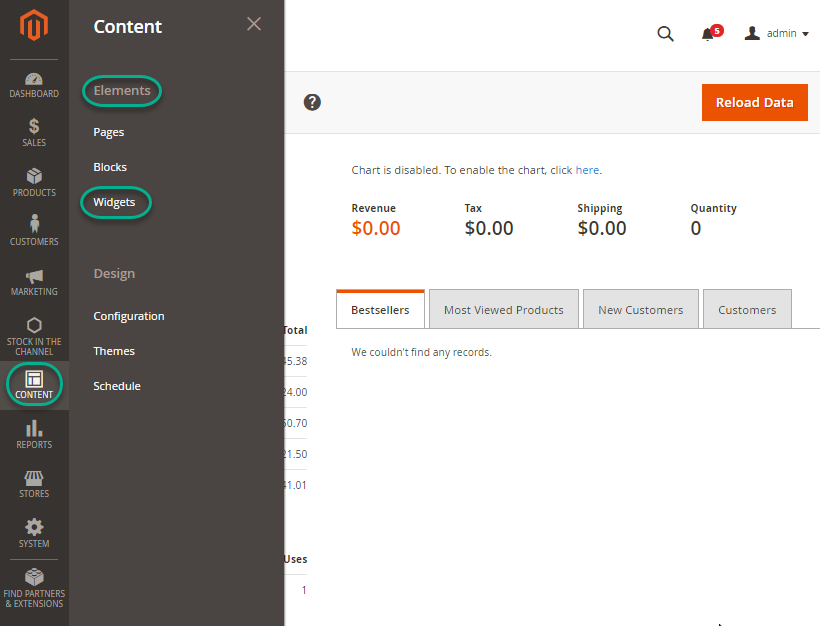This screenshot has width=836, height=626.
Task: Close the Content menu panel
Action: pyautogui.click(x=254, y=24)
